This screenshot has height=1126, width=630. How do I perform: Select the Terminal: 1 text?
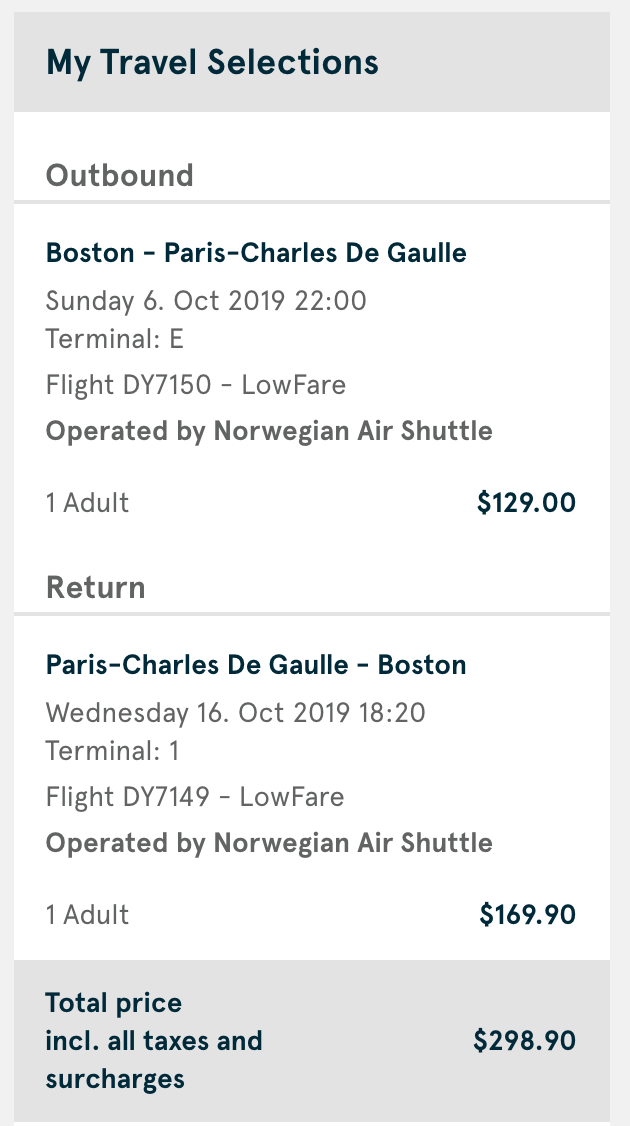point(113,751)
